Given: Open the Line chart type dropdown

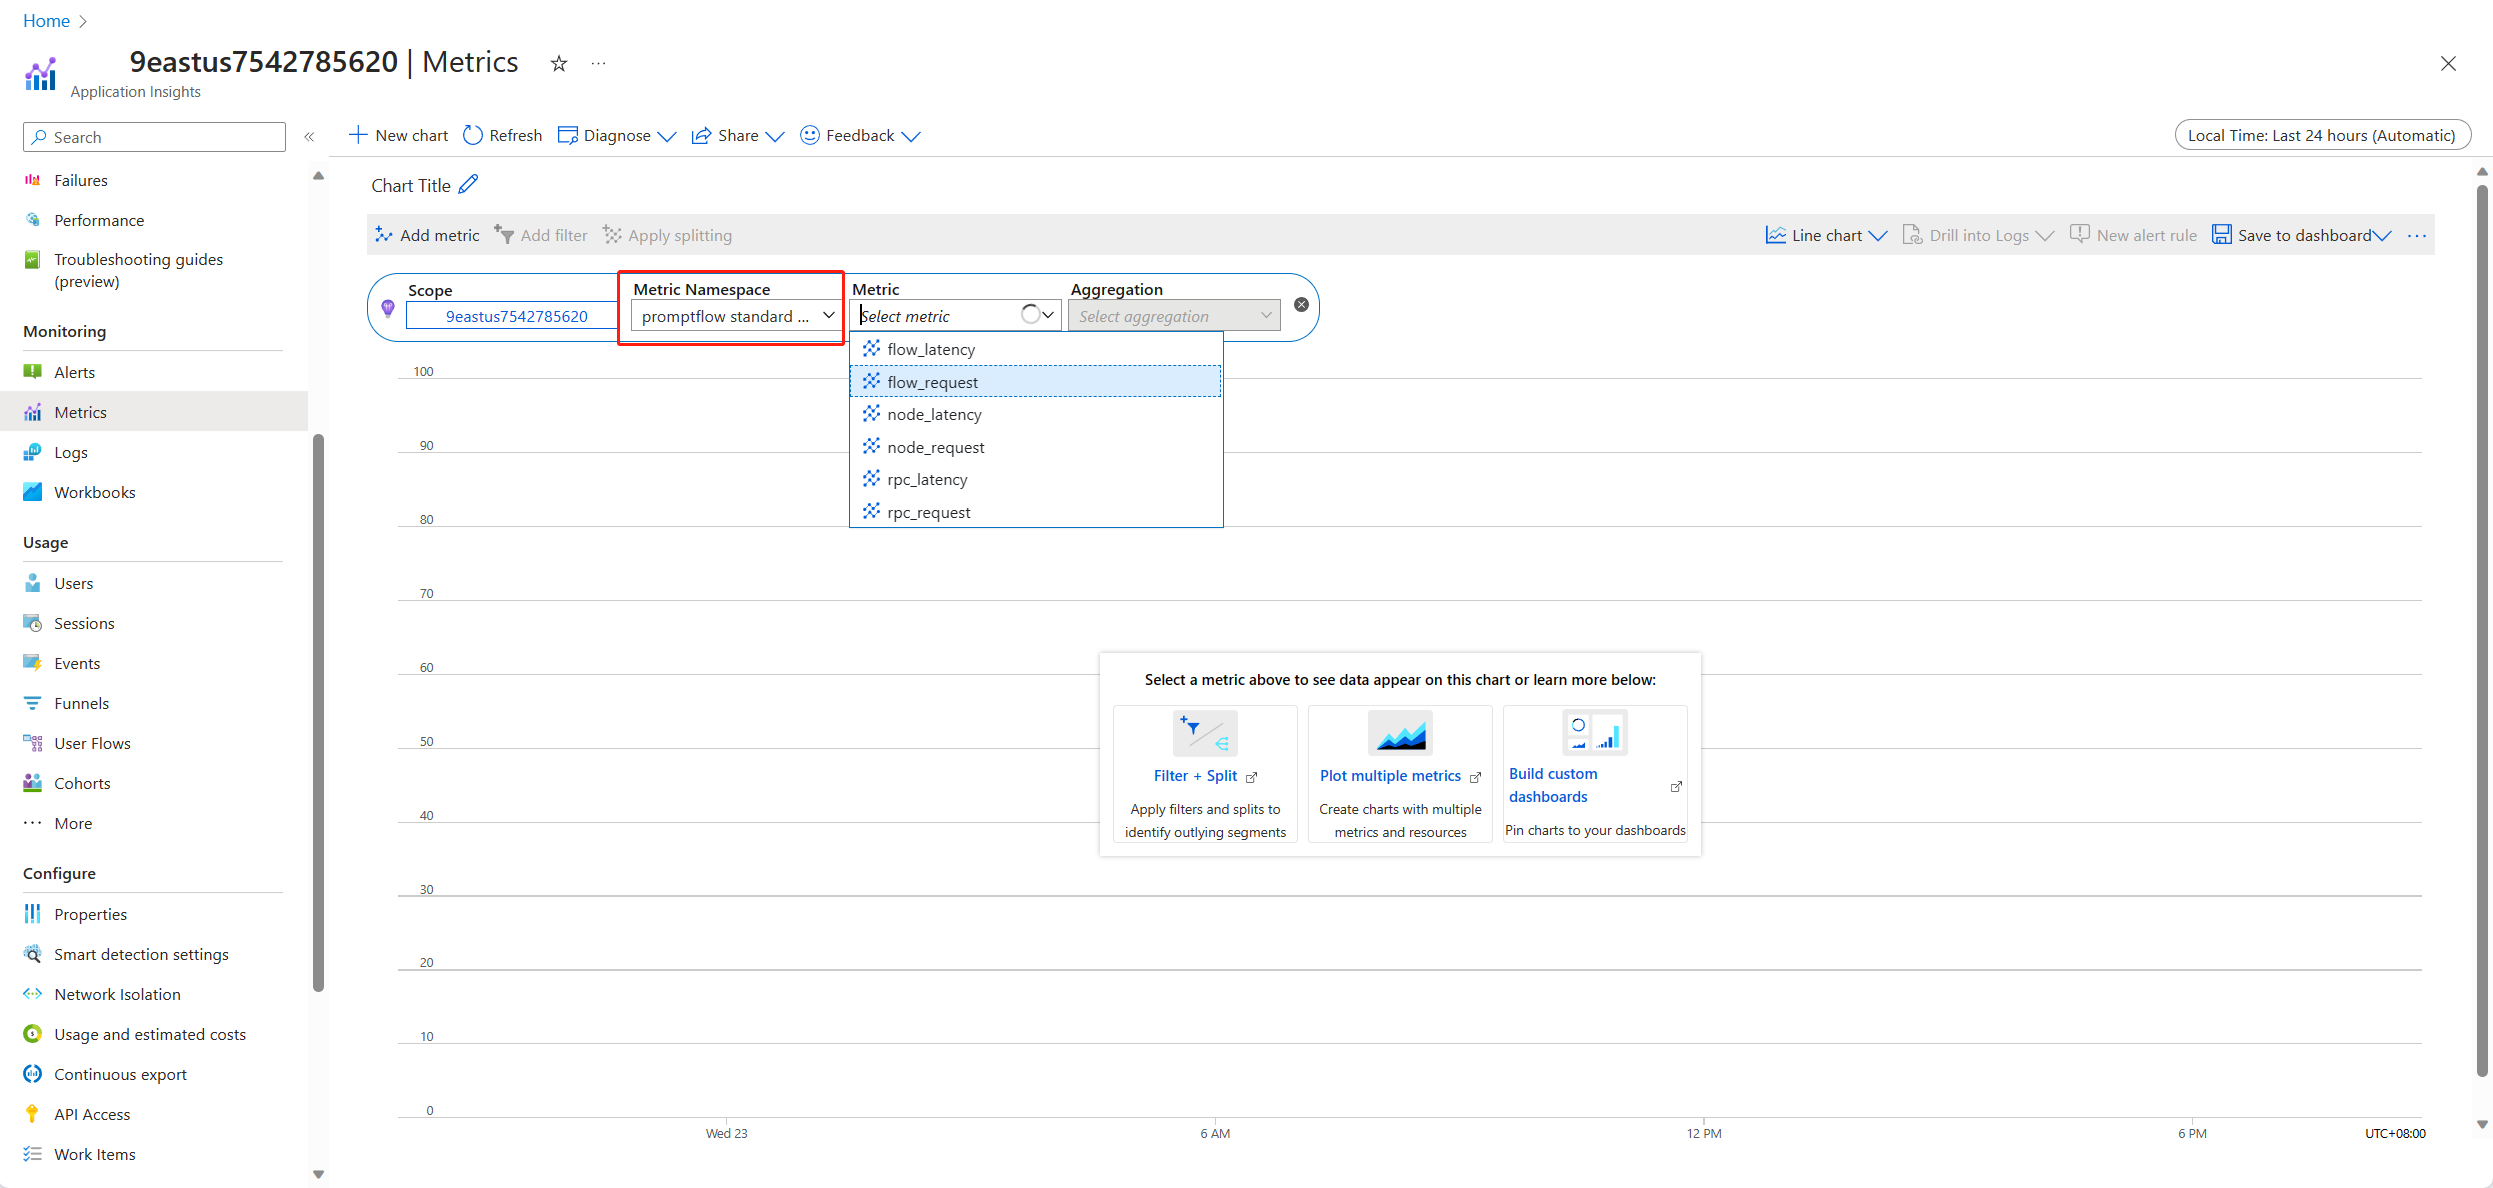Looking at the screenshot, I should [1826, 235].
